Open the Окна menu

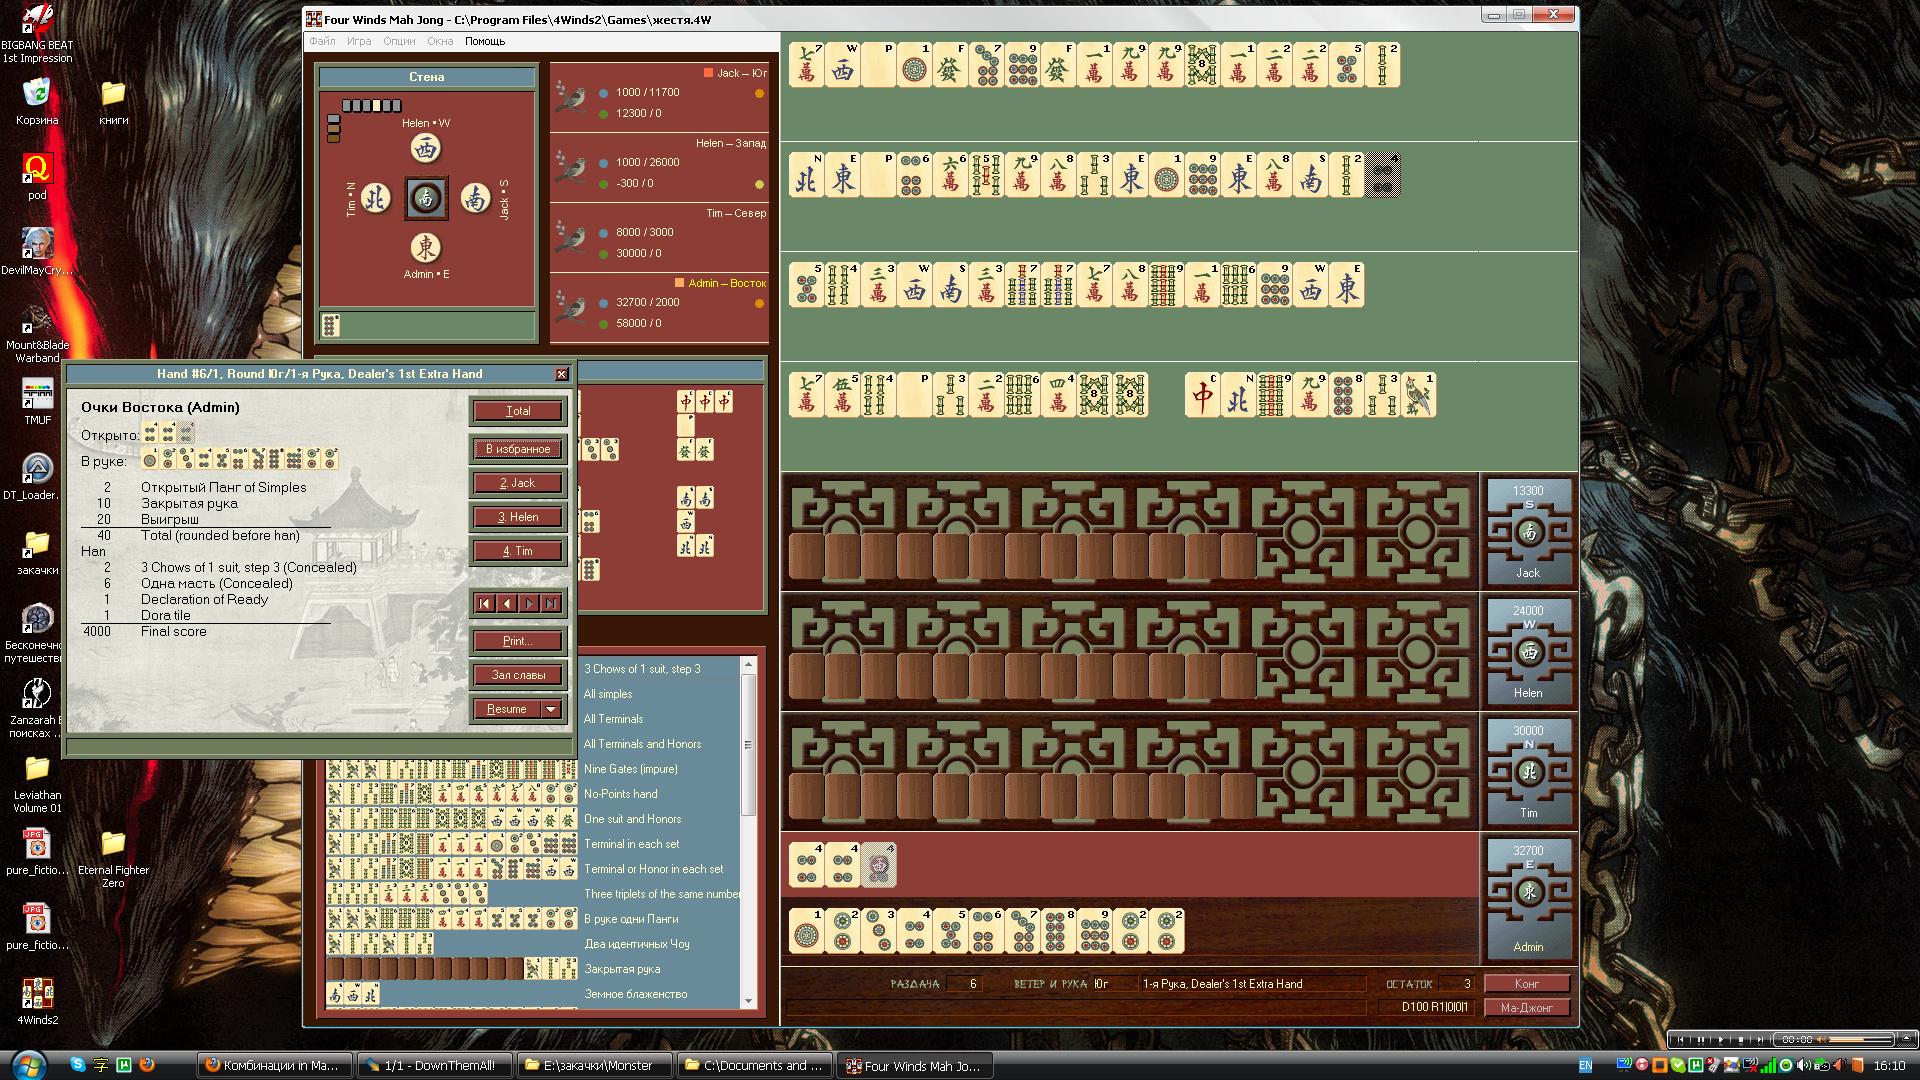click(440, 41)
